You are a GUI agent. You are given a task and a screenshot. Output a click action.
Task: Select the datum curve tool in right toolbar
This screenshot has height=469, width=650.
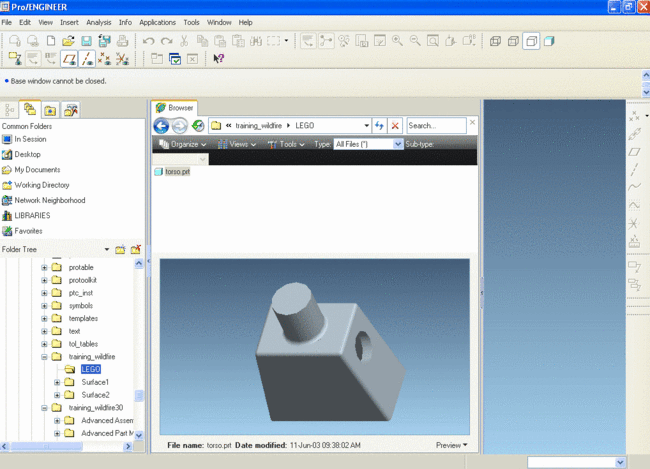[634, 187]
